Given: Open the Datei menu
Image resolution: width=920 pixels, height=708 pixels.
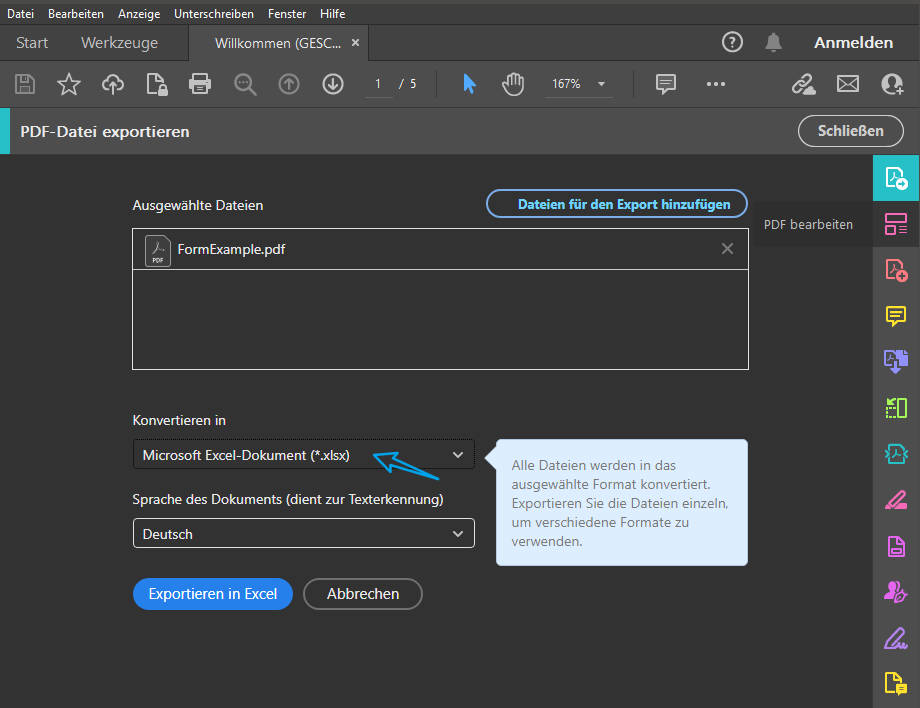Looking at the screenshot, I should 20,13.
